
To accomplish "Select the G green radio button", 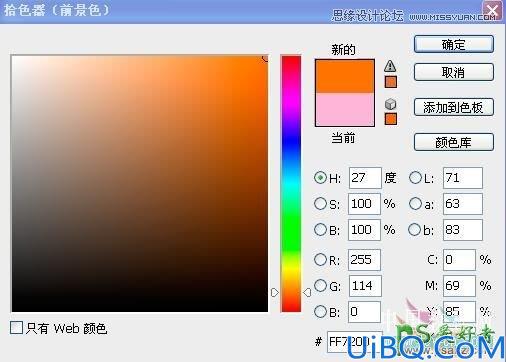I will click(x=320, y=285).
